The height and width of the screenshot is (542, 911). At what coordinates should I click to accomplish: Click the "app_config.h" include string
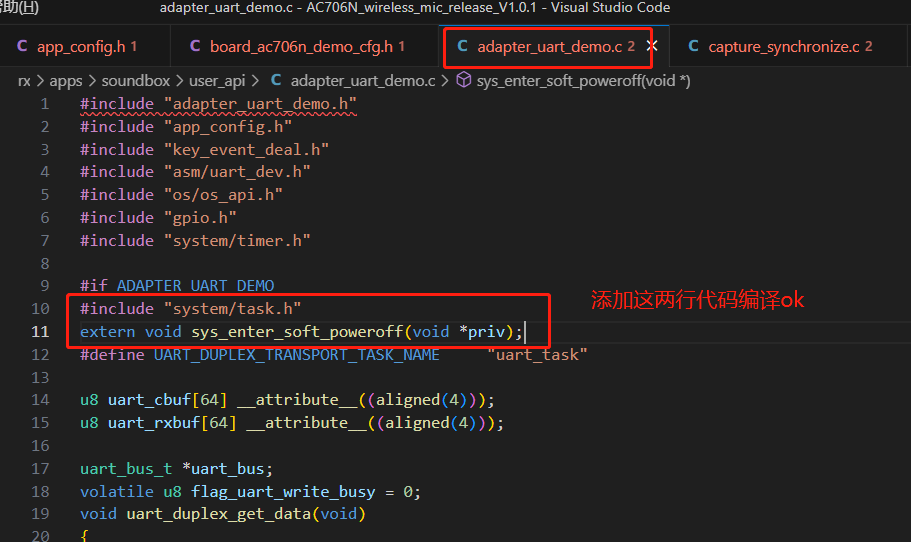228,127
